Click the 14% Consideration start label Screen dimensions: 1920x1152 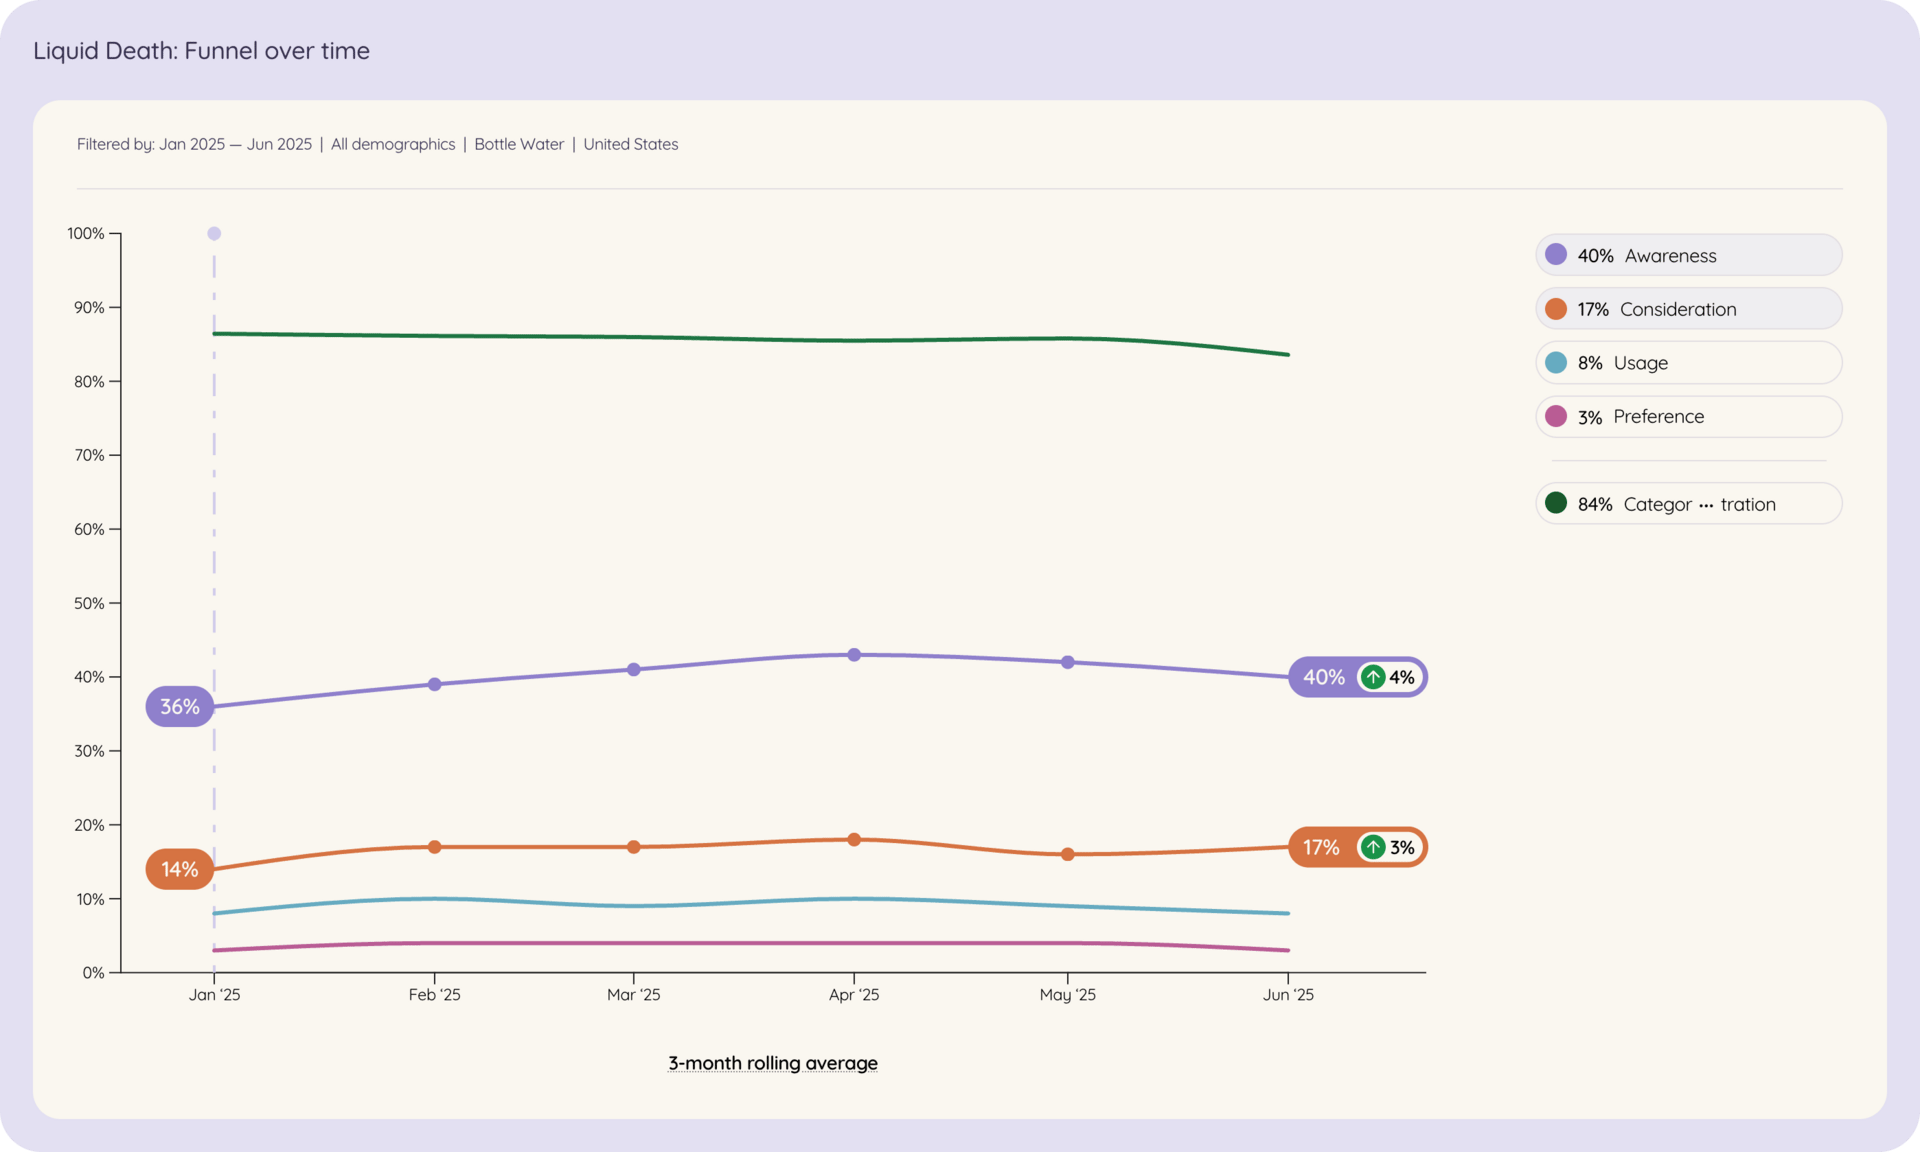coord(180,869)
